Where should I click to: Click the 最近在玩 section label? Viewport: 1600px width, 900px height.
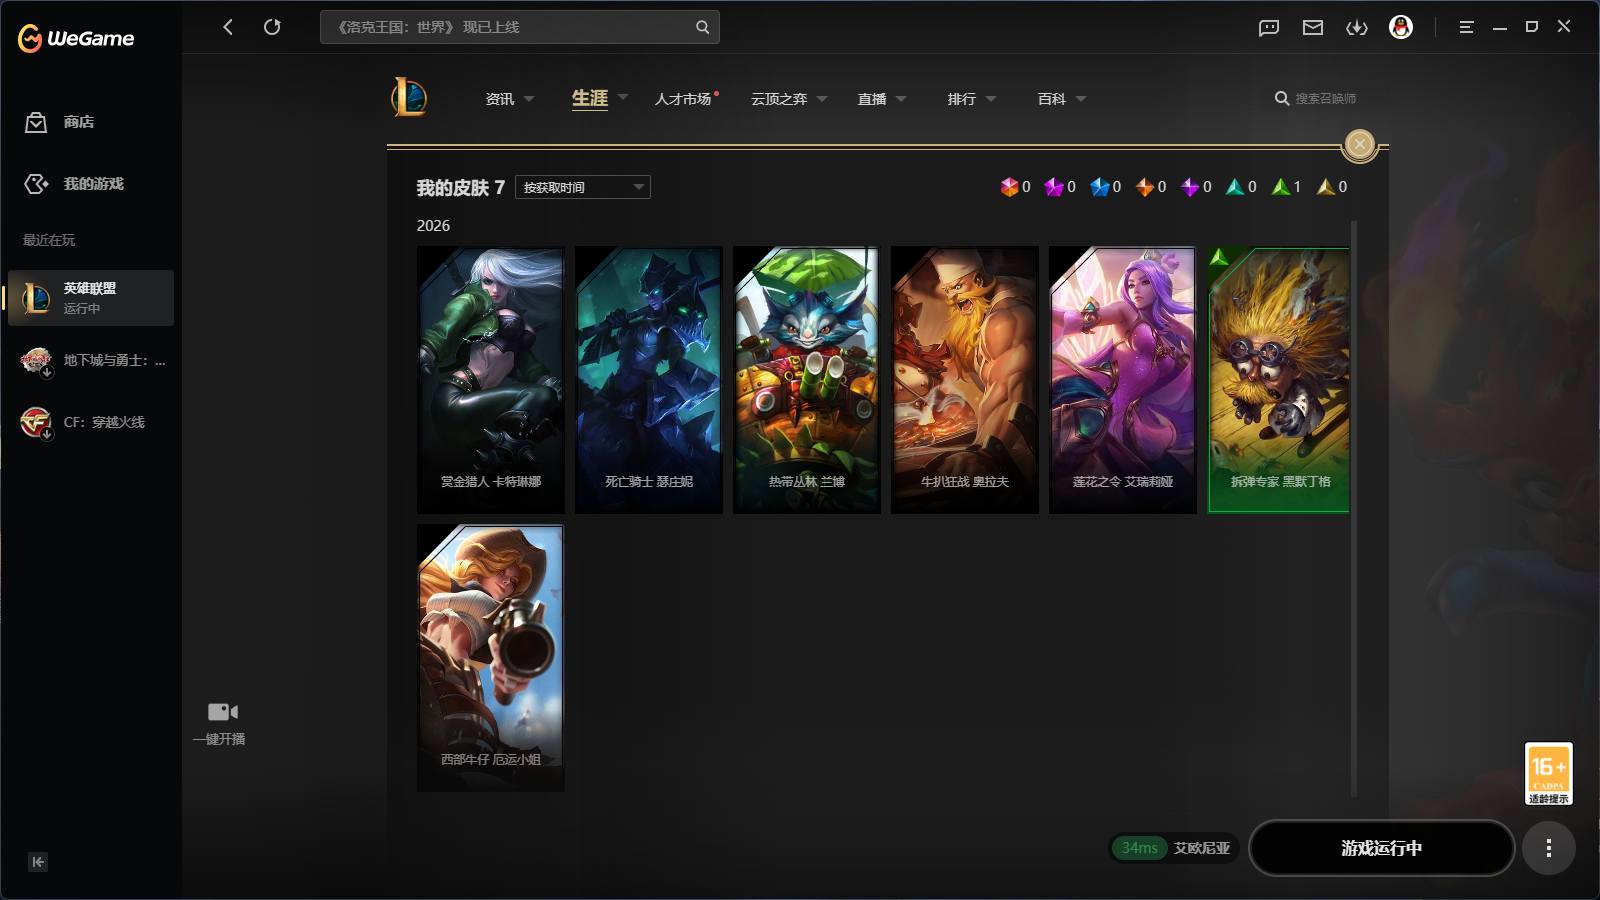49,240
